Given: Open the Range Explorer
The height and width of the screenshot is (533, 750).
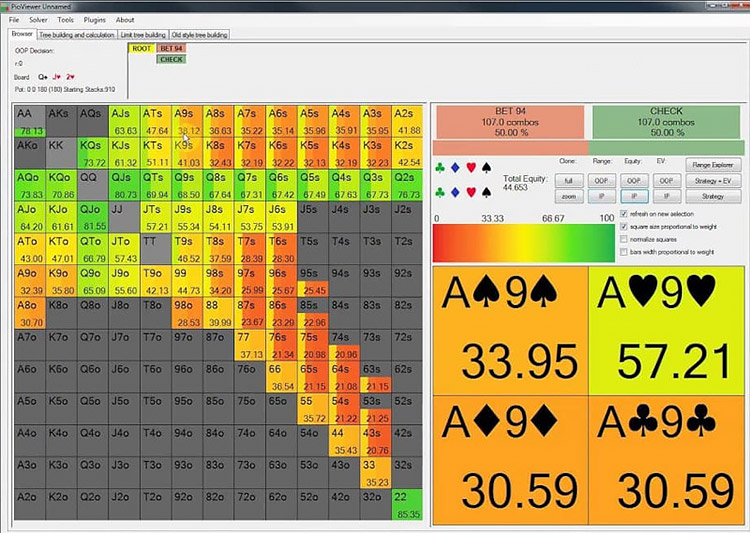Looking at the screenshot, I should click(x=713, y=165).
